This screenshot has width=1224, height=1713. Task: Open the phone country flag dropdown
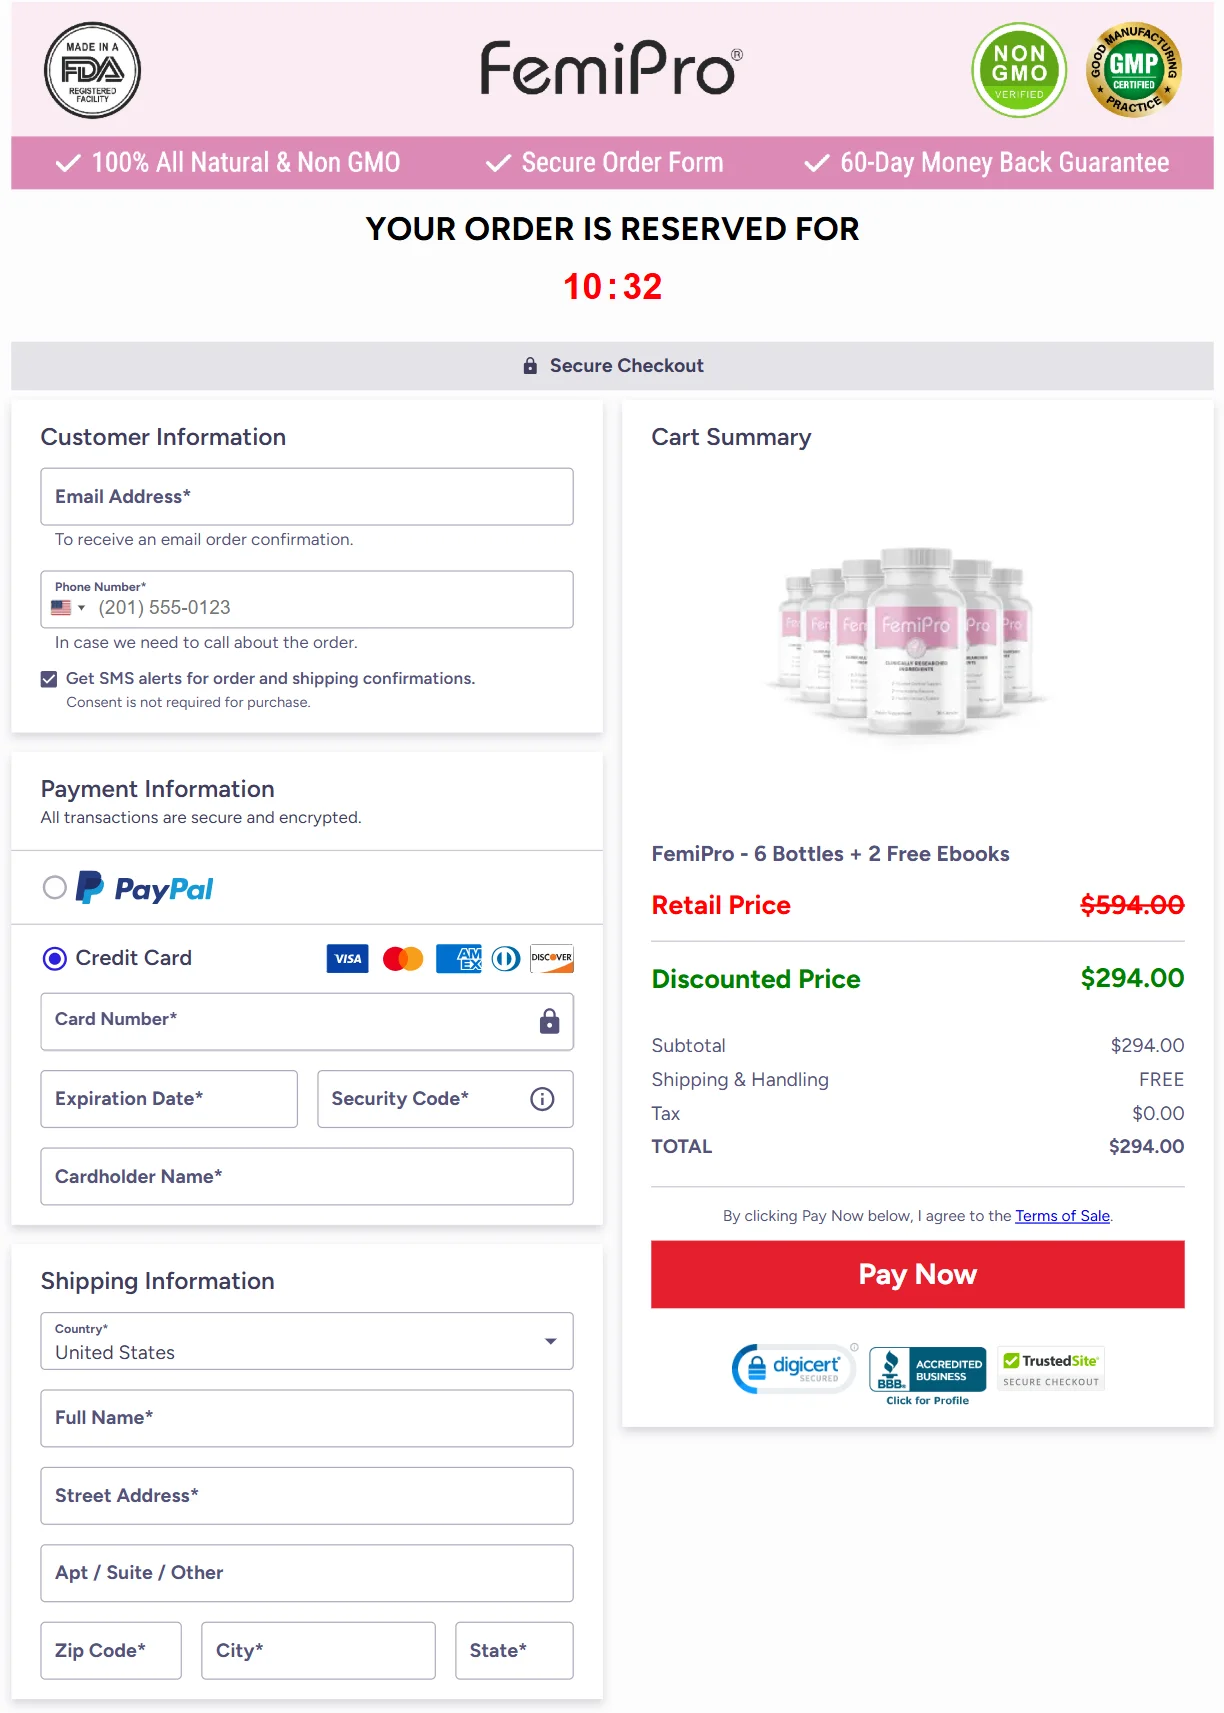click(68, 608)
